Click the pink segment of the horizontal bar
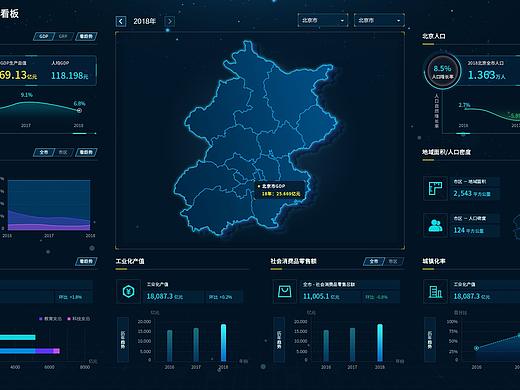Viewport: 520px width, 390px height. coord(56,351)
